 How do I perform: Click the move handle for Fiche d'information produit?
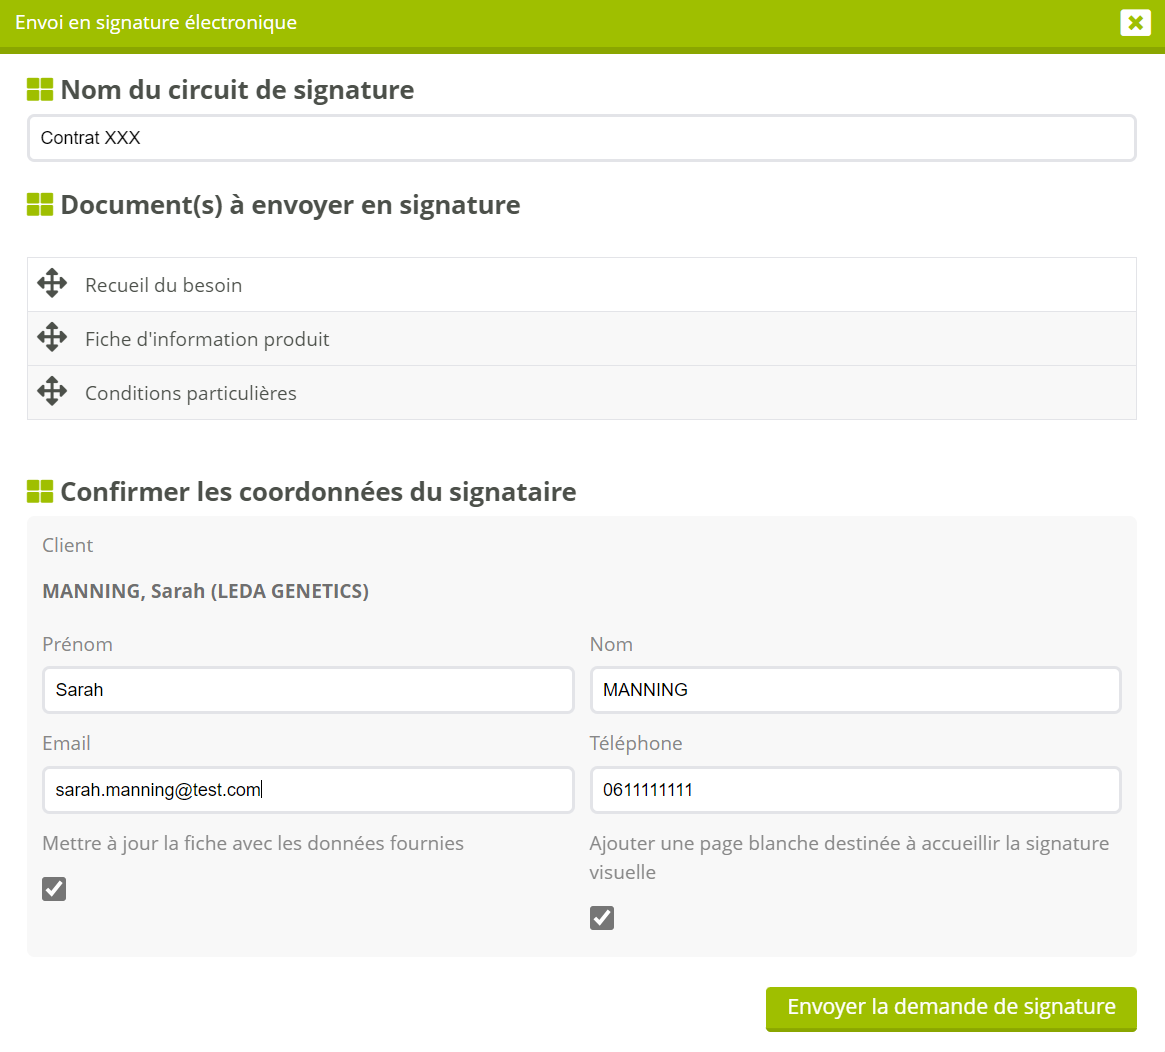pos(52,338)
